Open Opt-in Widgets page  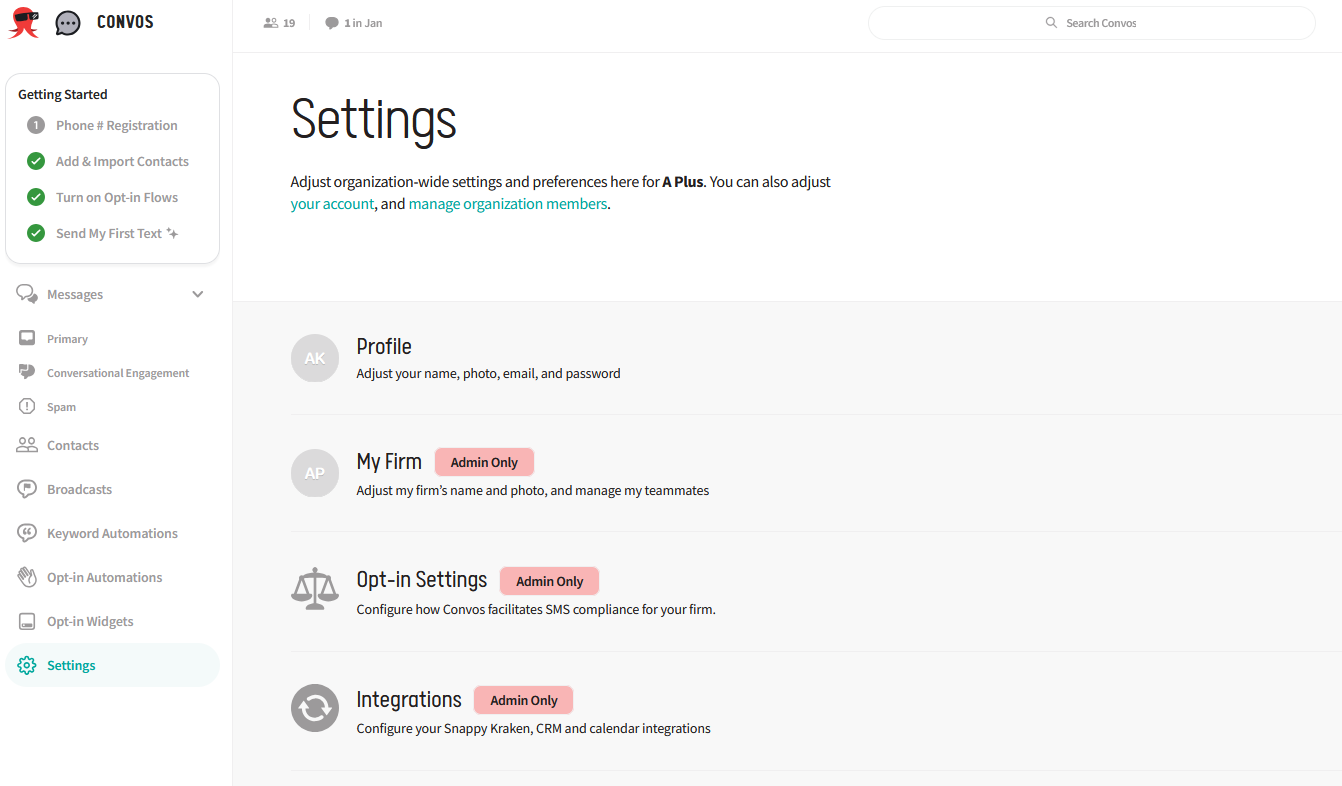(90, 621)
